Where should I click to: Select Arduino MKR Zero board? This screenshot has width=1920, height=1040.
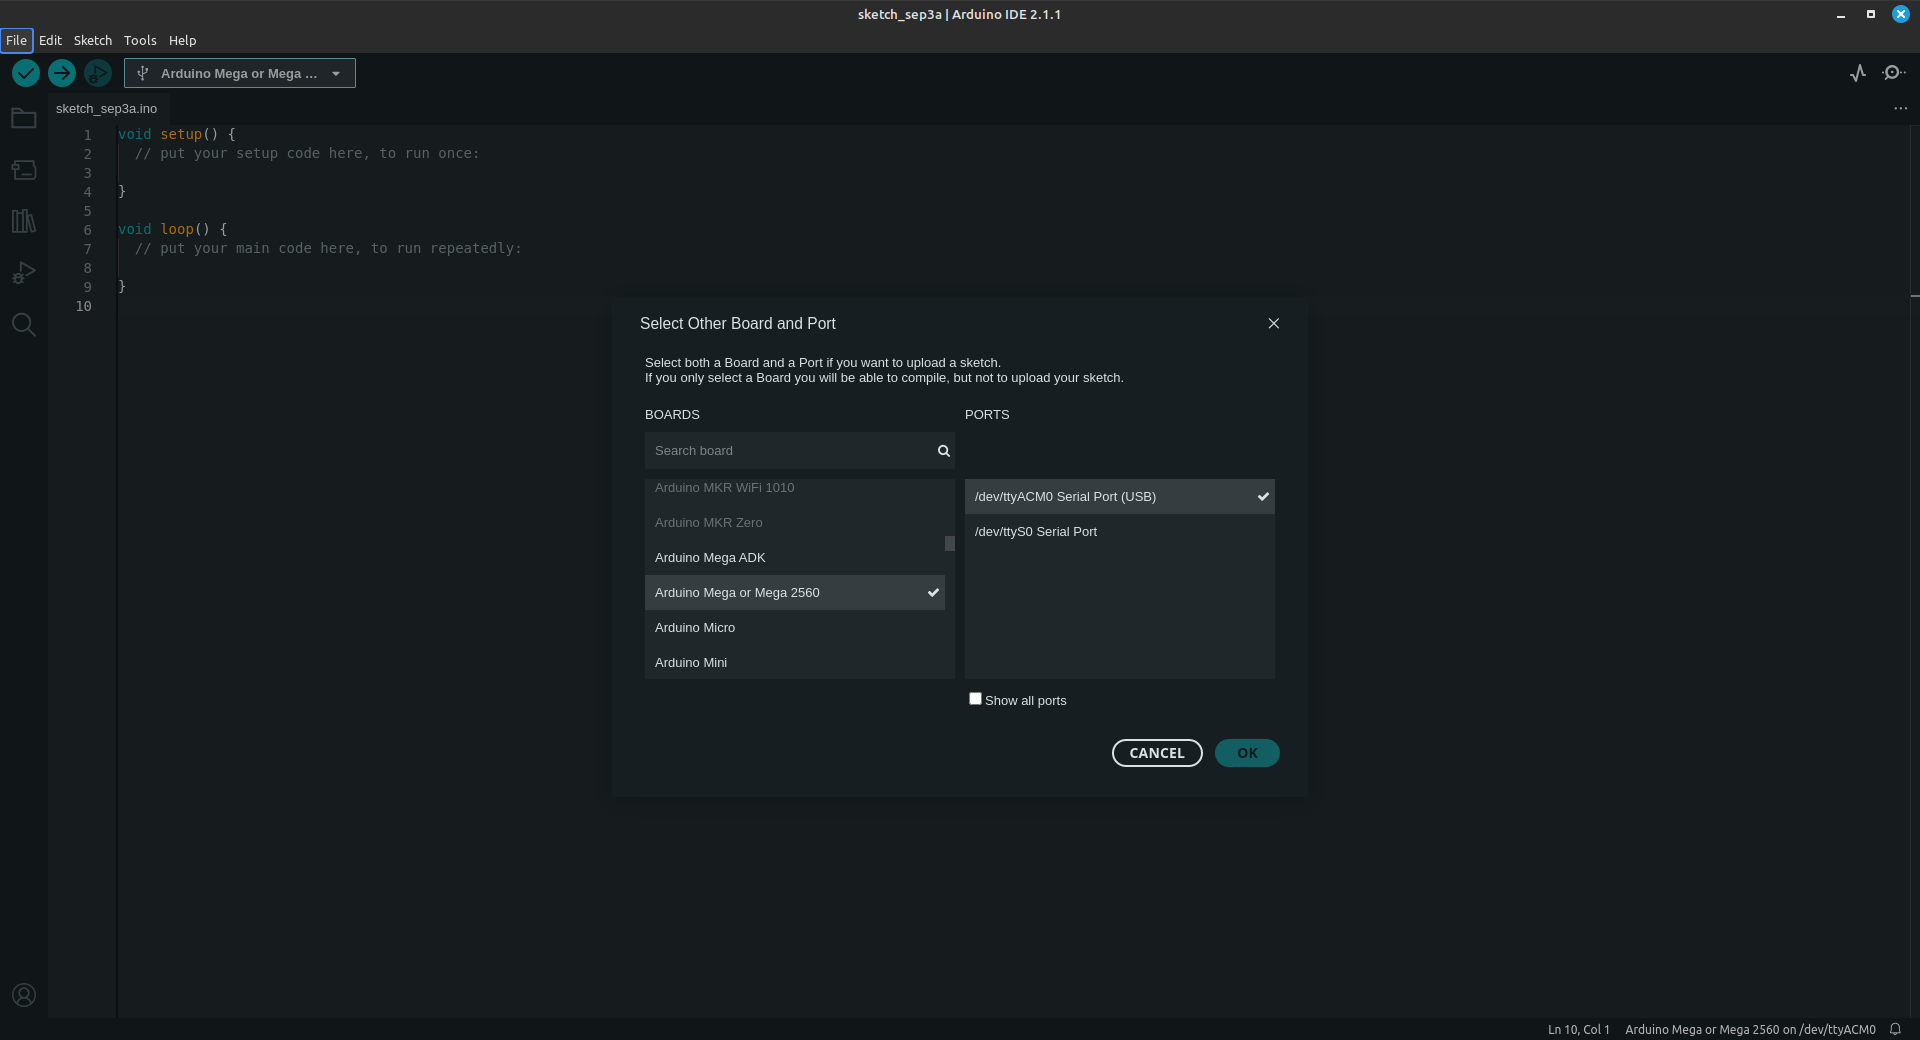[x=795, y=523]
